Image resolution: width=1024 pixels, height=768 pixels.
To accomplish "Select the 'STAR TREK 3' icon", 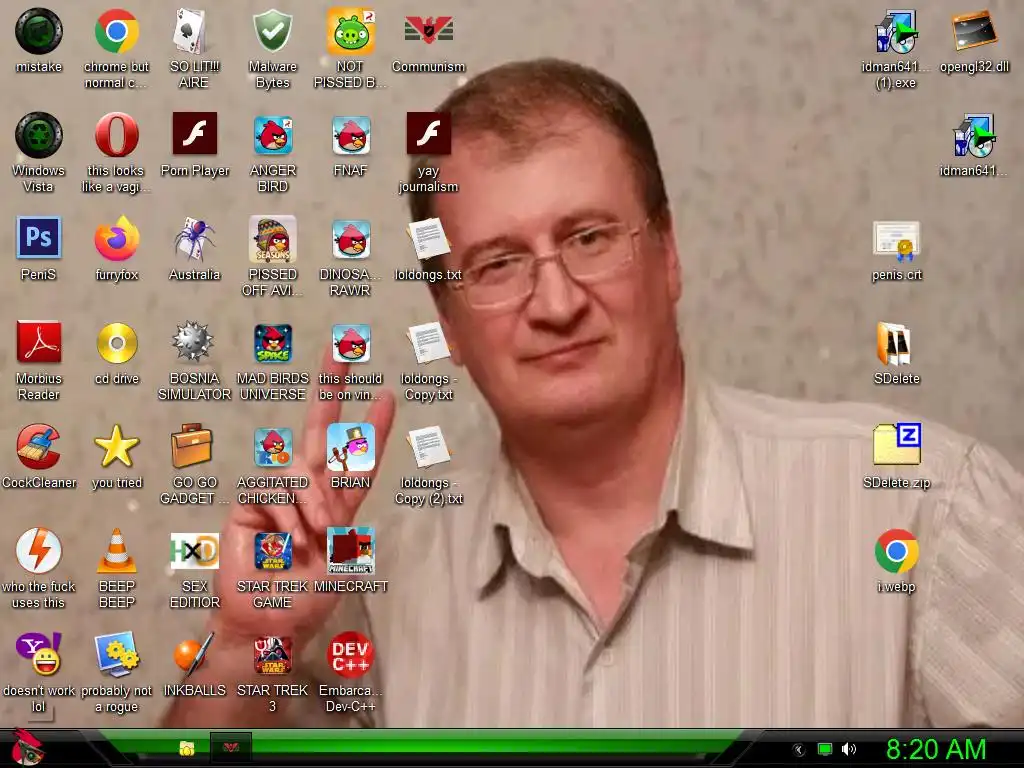I will coord(273,655).
